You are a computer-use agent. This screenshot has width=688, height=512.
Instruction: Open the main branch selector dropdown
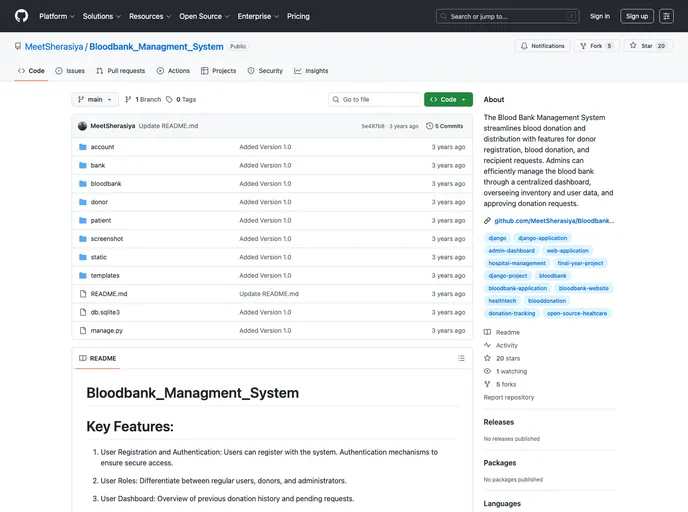(x=95, y=100)
